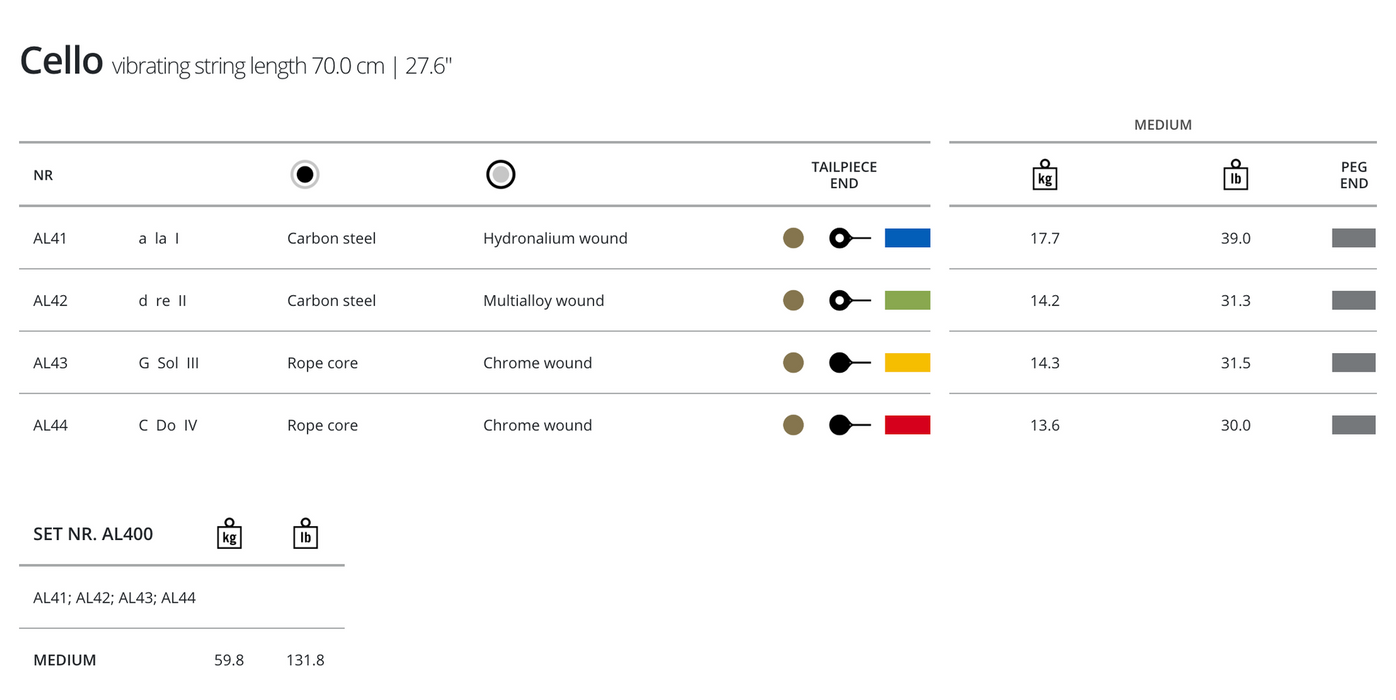Image resolution: width=1396 pixels, height=700 pixels.
Task: Click the lb icon beside SET NR. AL400
Action: click(x=305, y=534)
